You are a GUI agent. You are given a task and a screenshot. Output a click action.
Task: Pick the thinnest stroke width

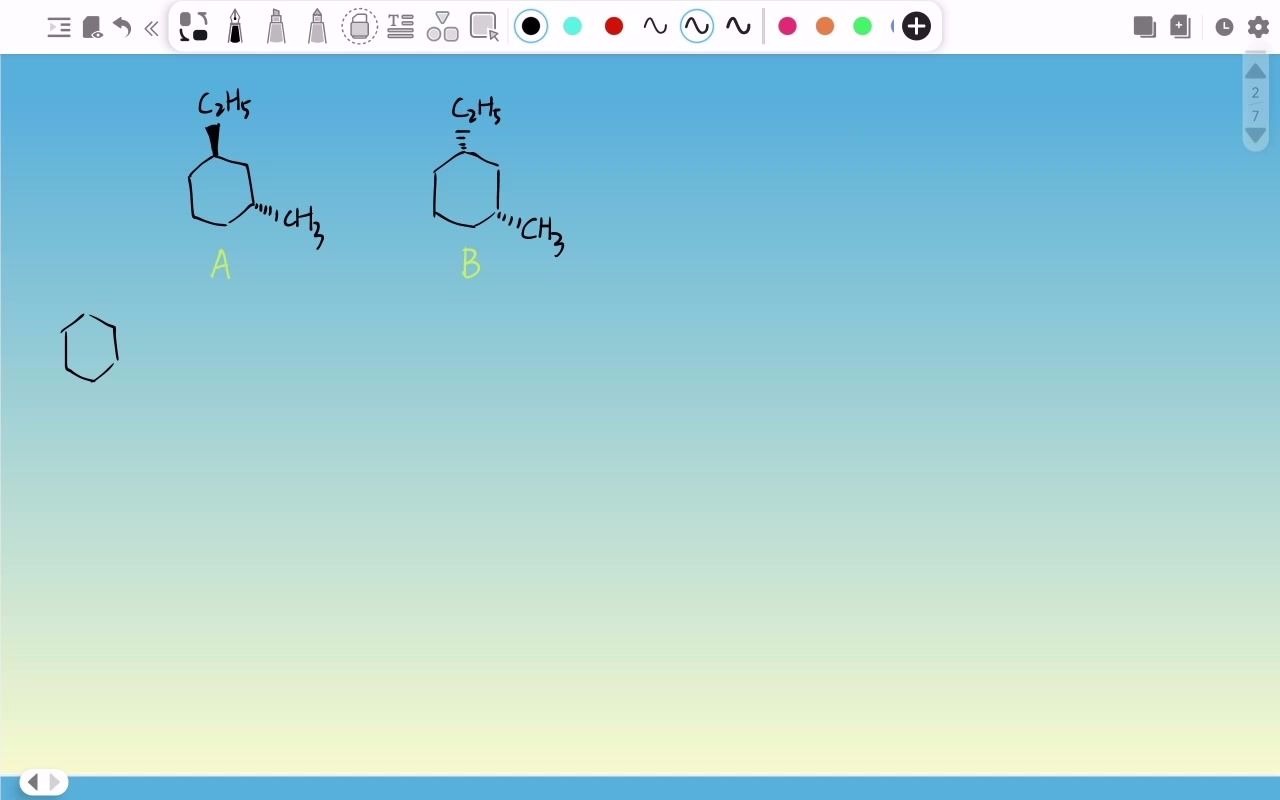(655, 27)
